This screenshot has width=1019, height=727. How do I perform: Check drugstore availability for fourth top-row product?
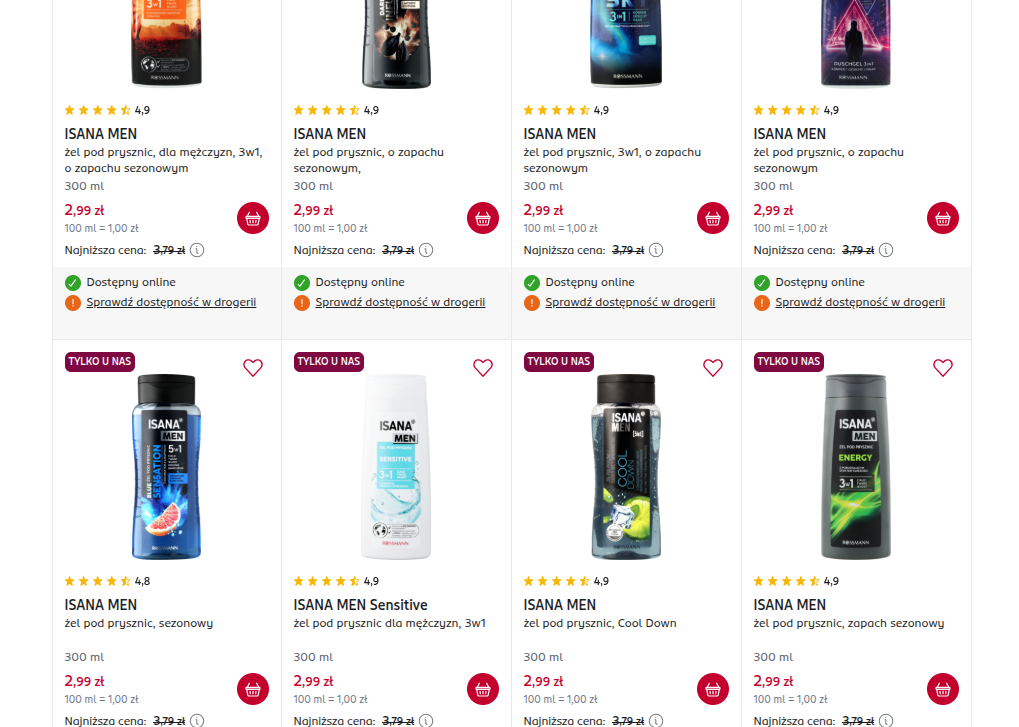[x=860, y=302]
